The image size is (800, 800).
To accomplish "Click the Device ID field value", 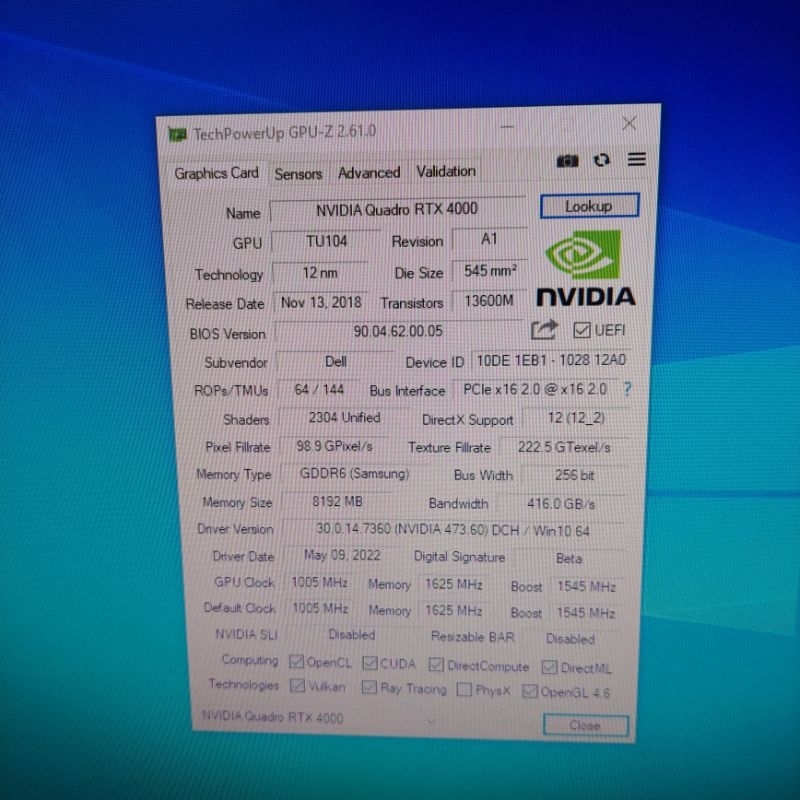I will (x=551, y=360).
